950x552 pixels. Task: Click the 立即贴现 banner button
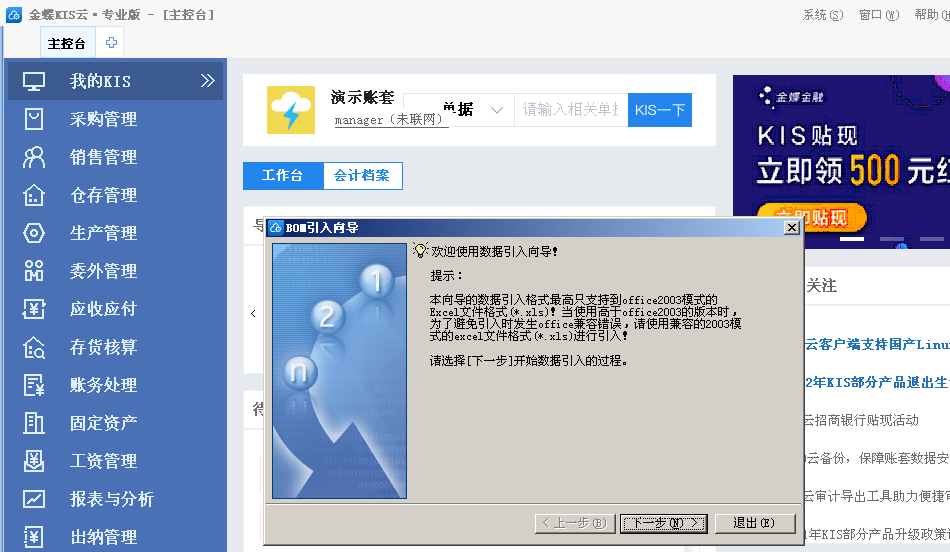[812, 218]
